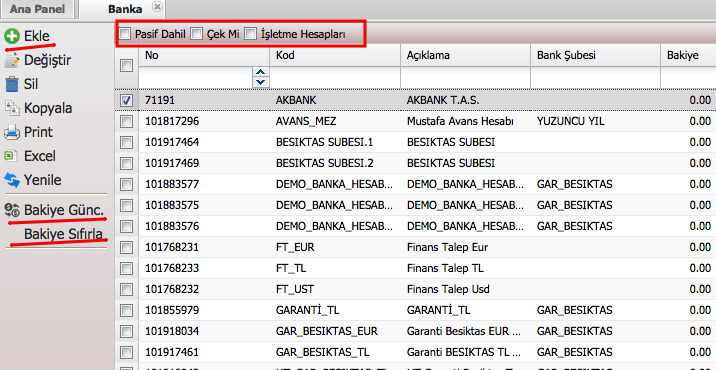Click the Finans Talep Eur cell

click(447, 248)
